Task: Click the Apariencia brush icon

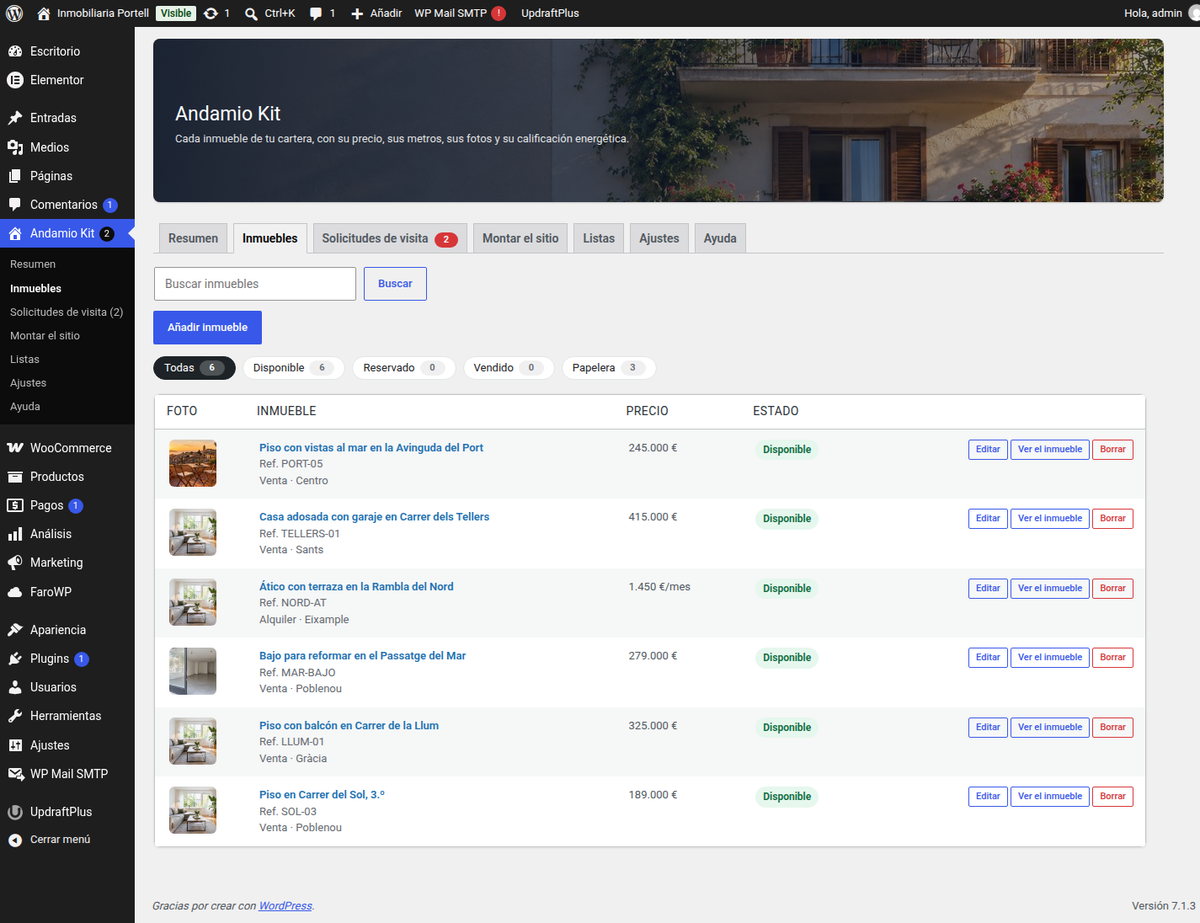Action: 15,630
